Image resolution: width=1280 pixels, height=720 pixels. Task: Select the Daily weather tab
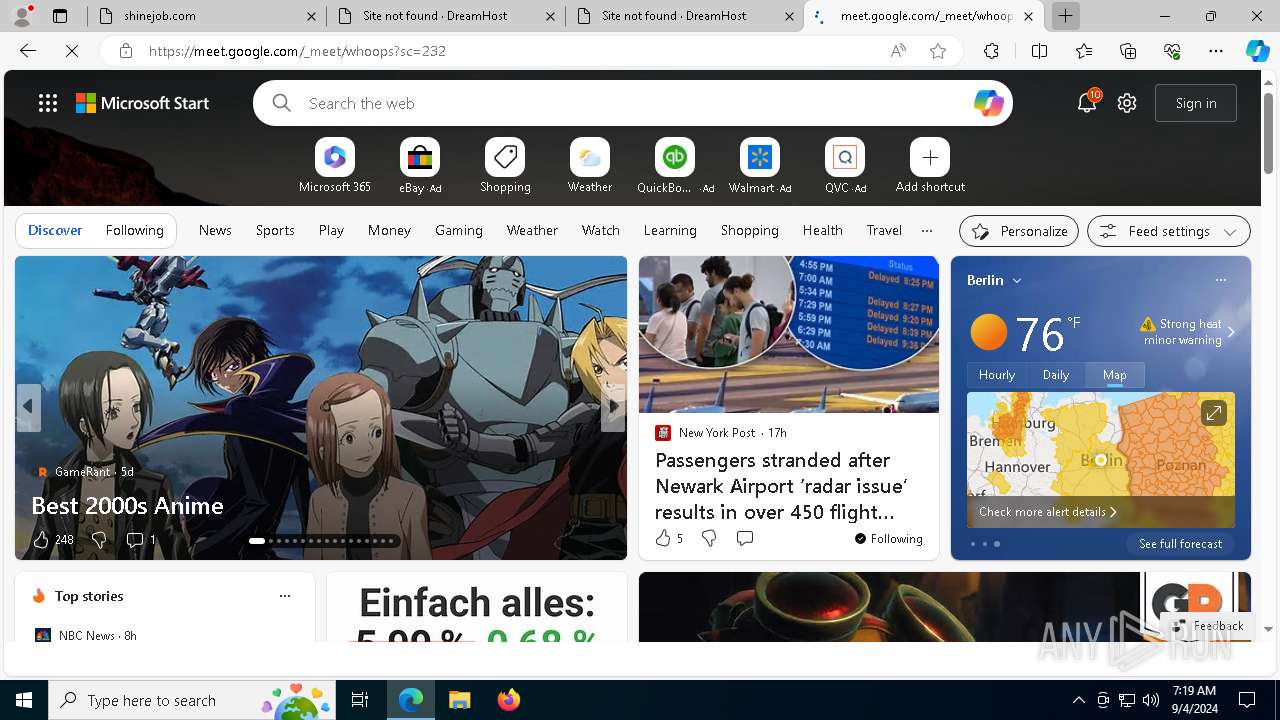pos(1056,375)
